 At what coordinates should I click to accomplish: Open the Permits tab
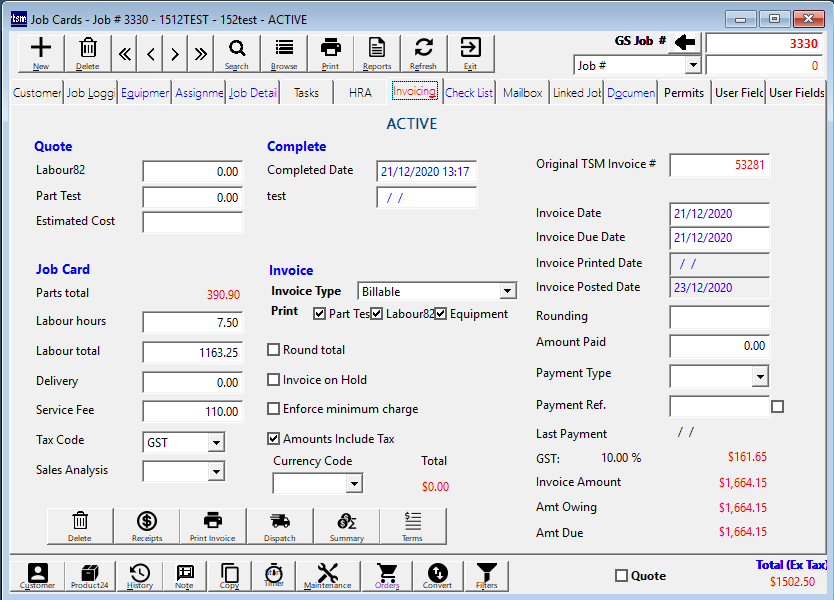(x=684, y=93)
